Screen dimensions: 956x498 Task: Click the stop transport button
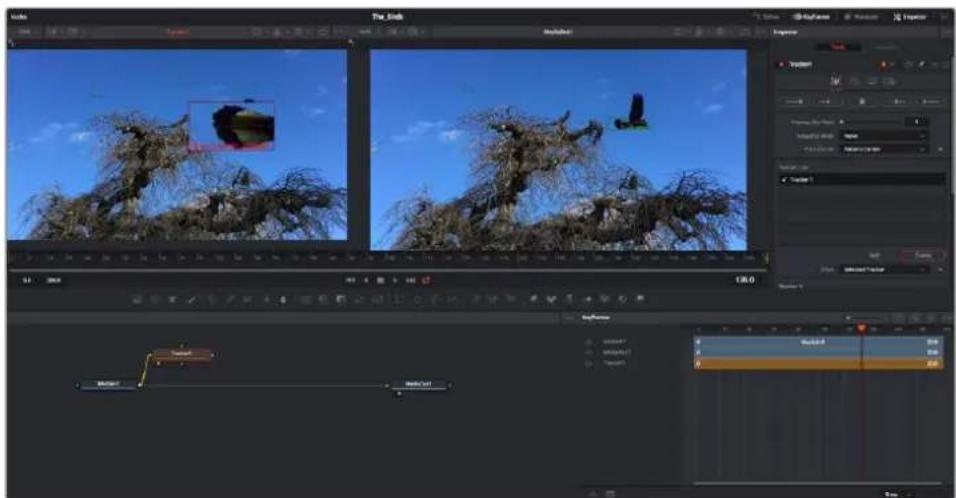(380, 280)
